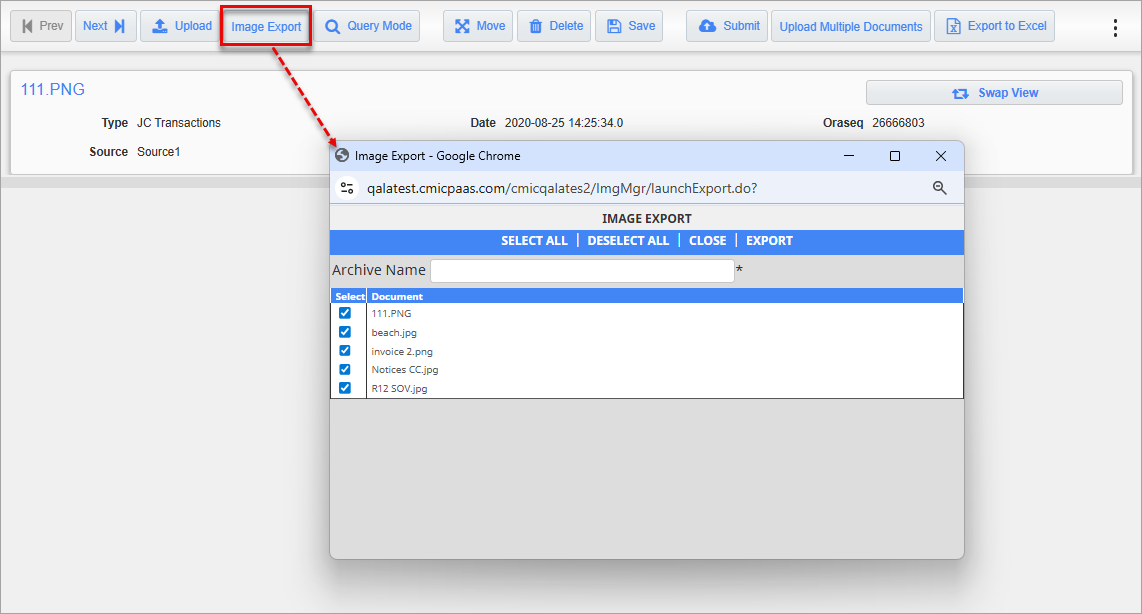Screen dimensions: 1142x614
Task: Click the Upload Multiple Documents button
Action: [850, 26]
